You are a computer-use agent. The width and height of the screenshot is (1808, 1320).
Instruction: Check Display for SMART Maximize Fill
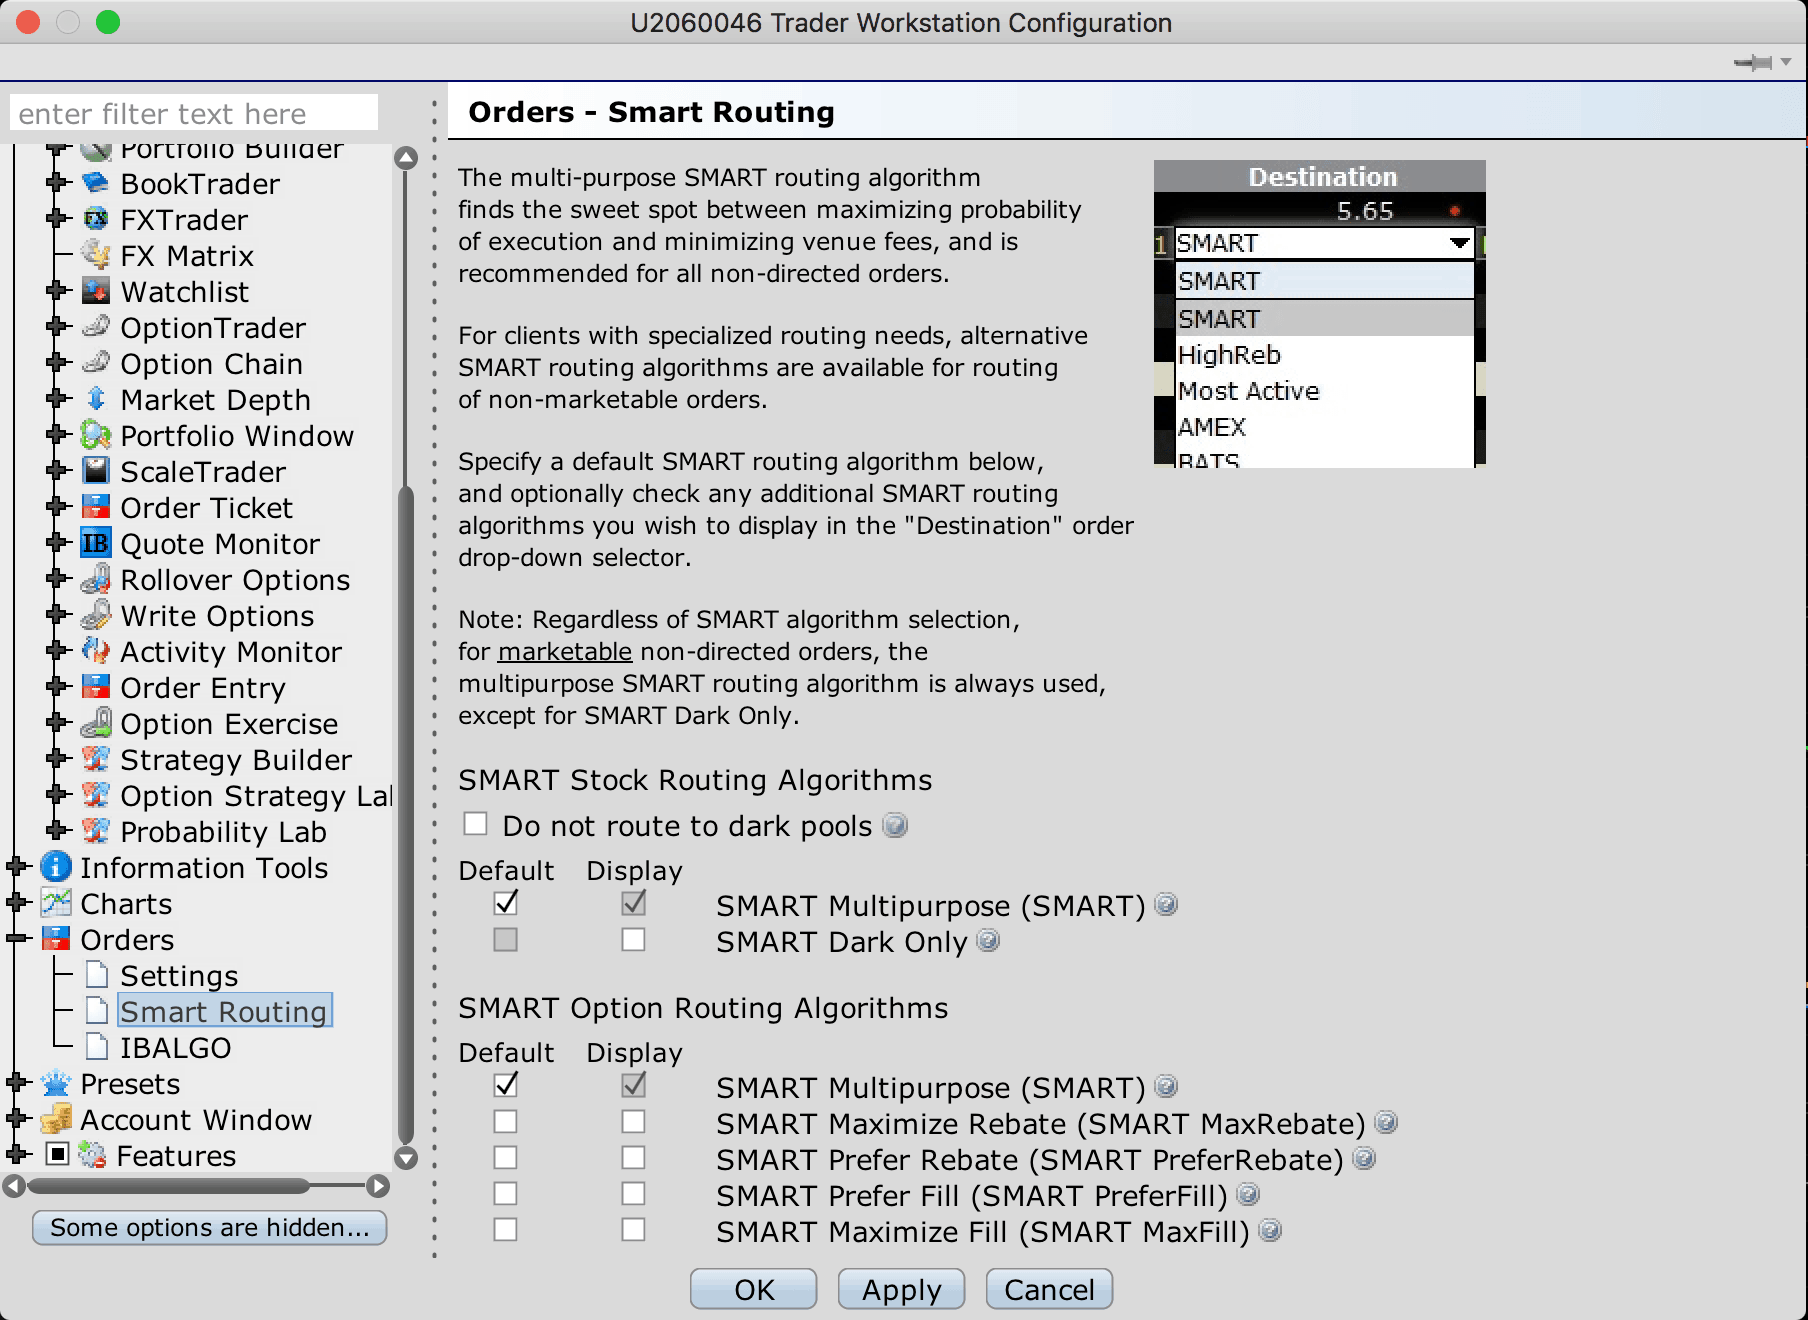(x=633, y=1230)
